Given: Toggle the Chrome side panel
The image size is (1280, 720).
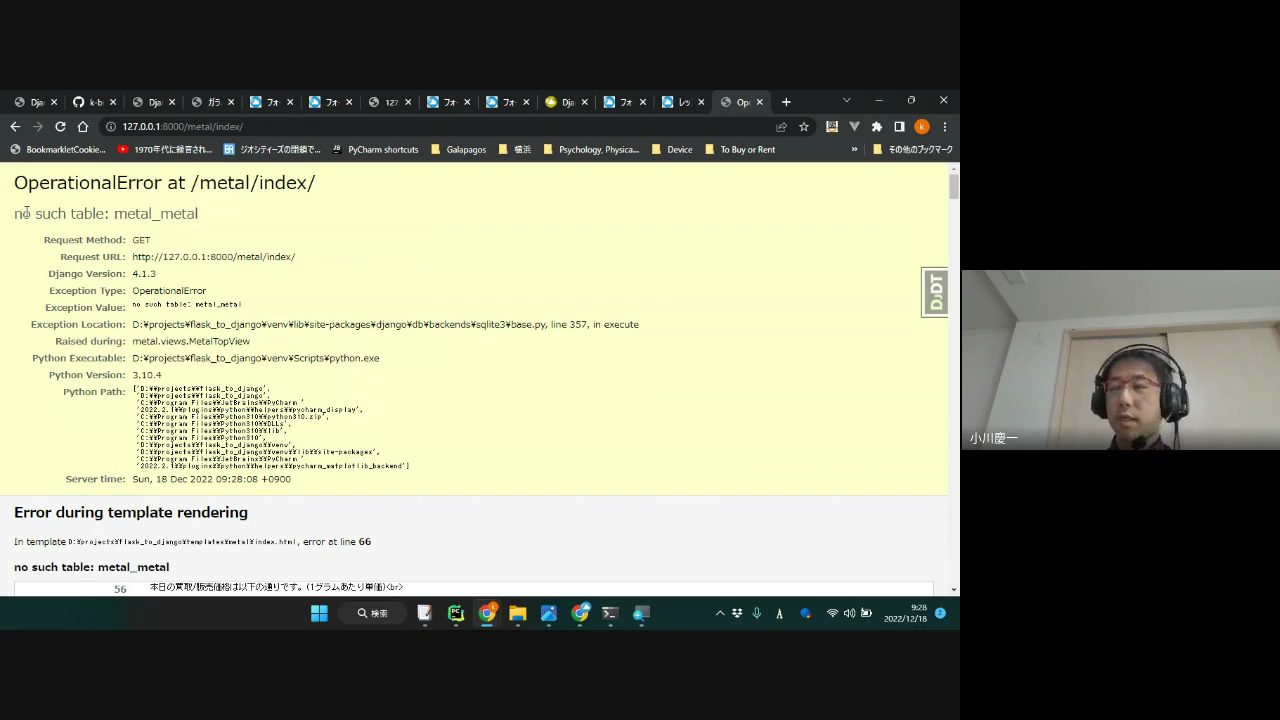Looking at the screenshot, I should coord(899,127).
